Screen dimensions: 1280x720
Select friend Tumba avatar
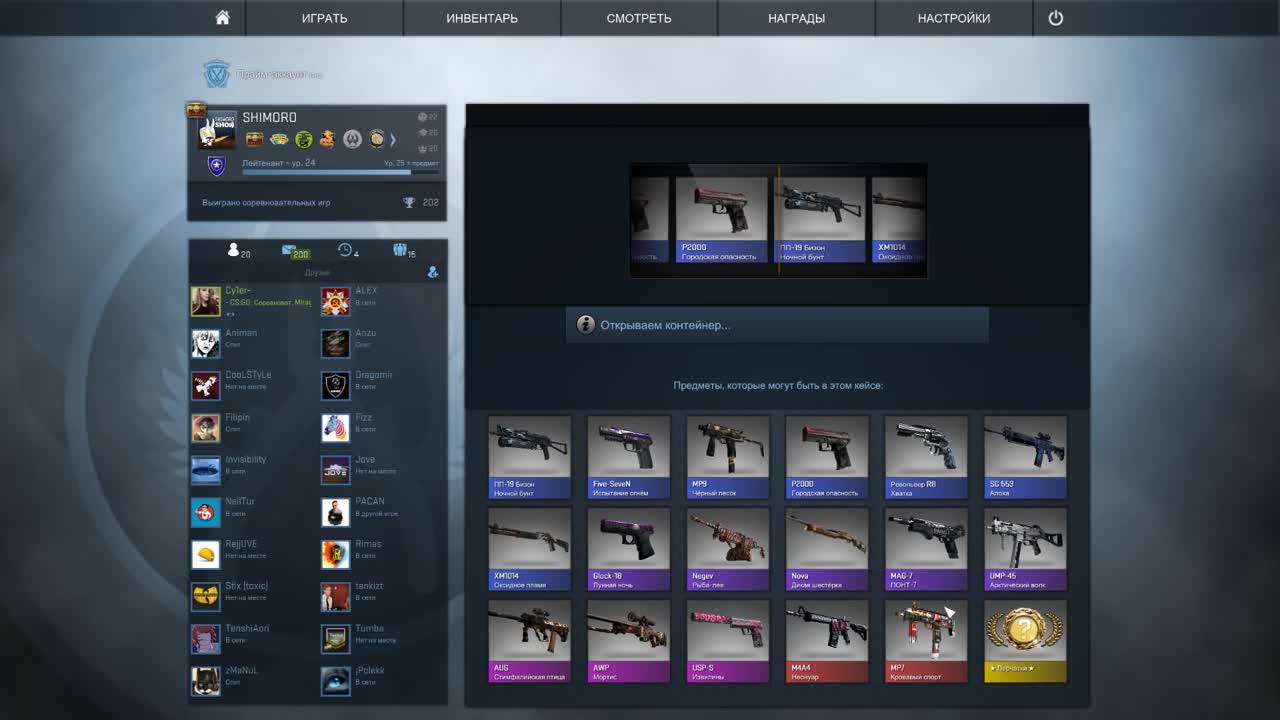pos(335,639)
